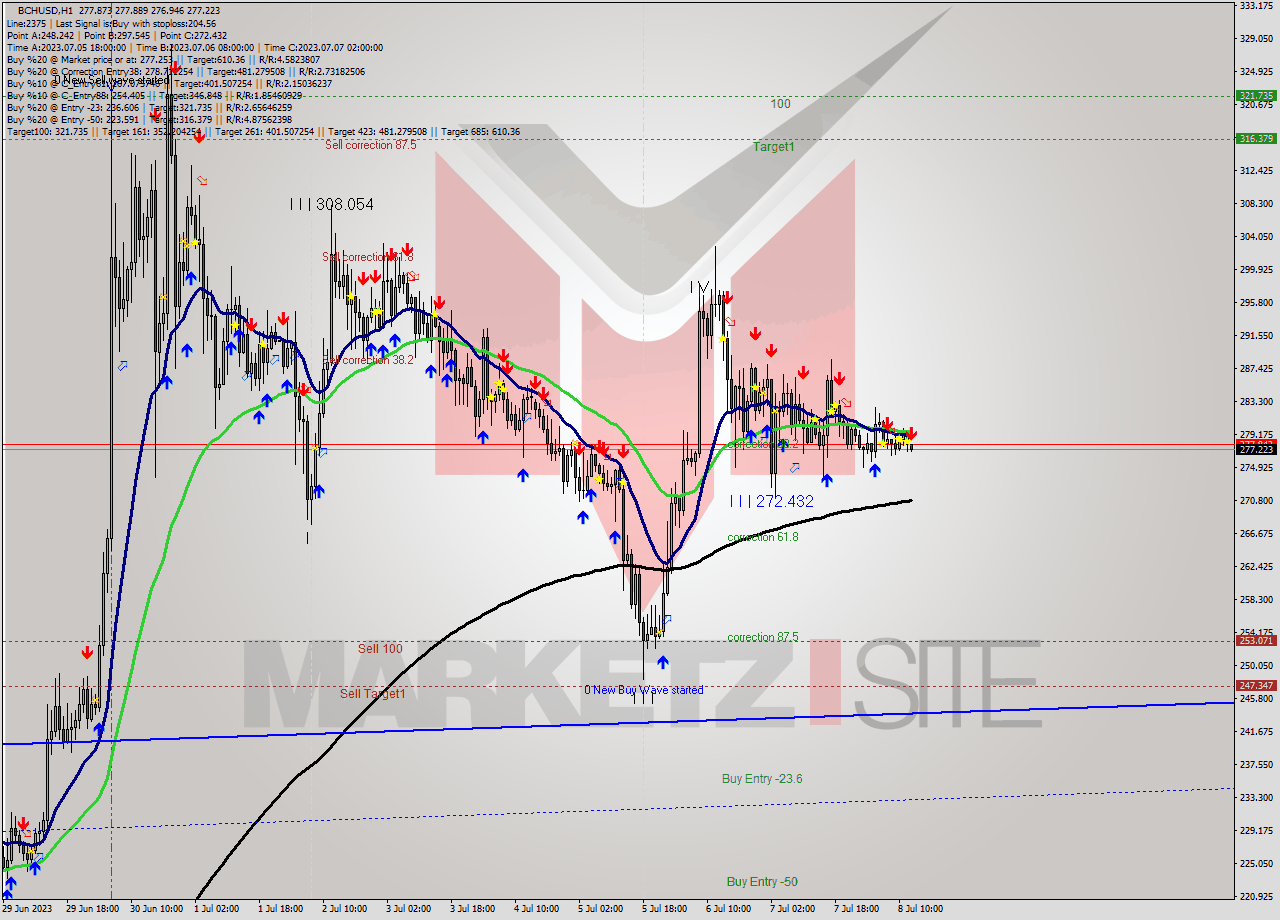Image resolution: width=1280 pixels, height=920 pixels.
Task: Click the 30 Jun 10:00 time label
Action: [156, 909]
